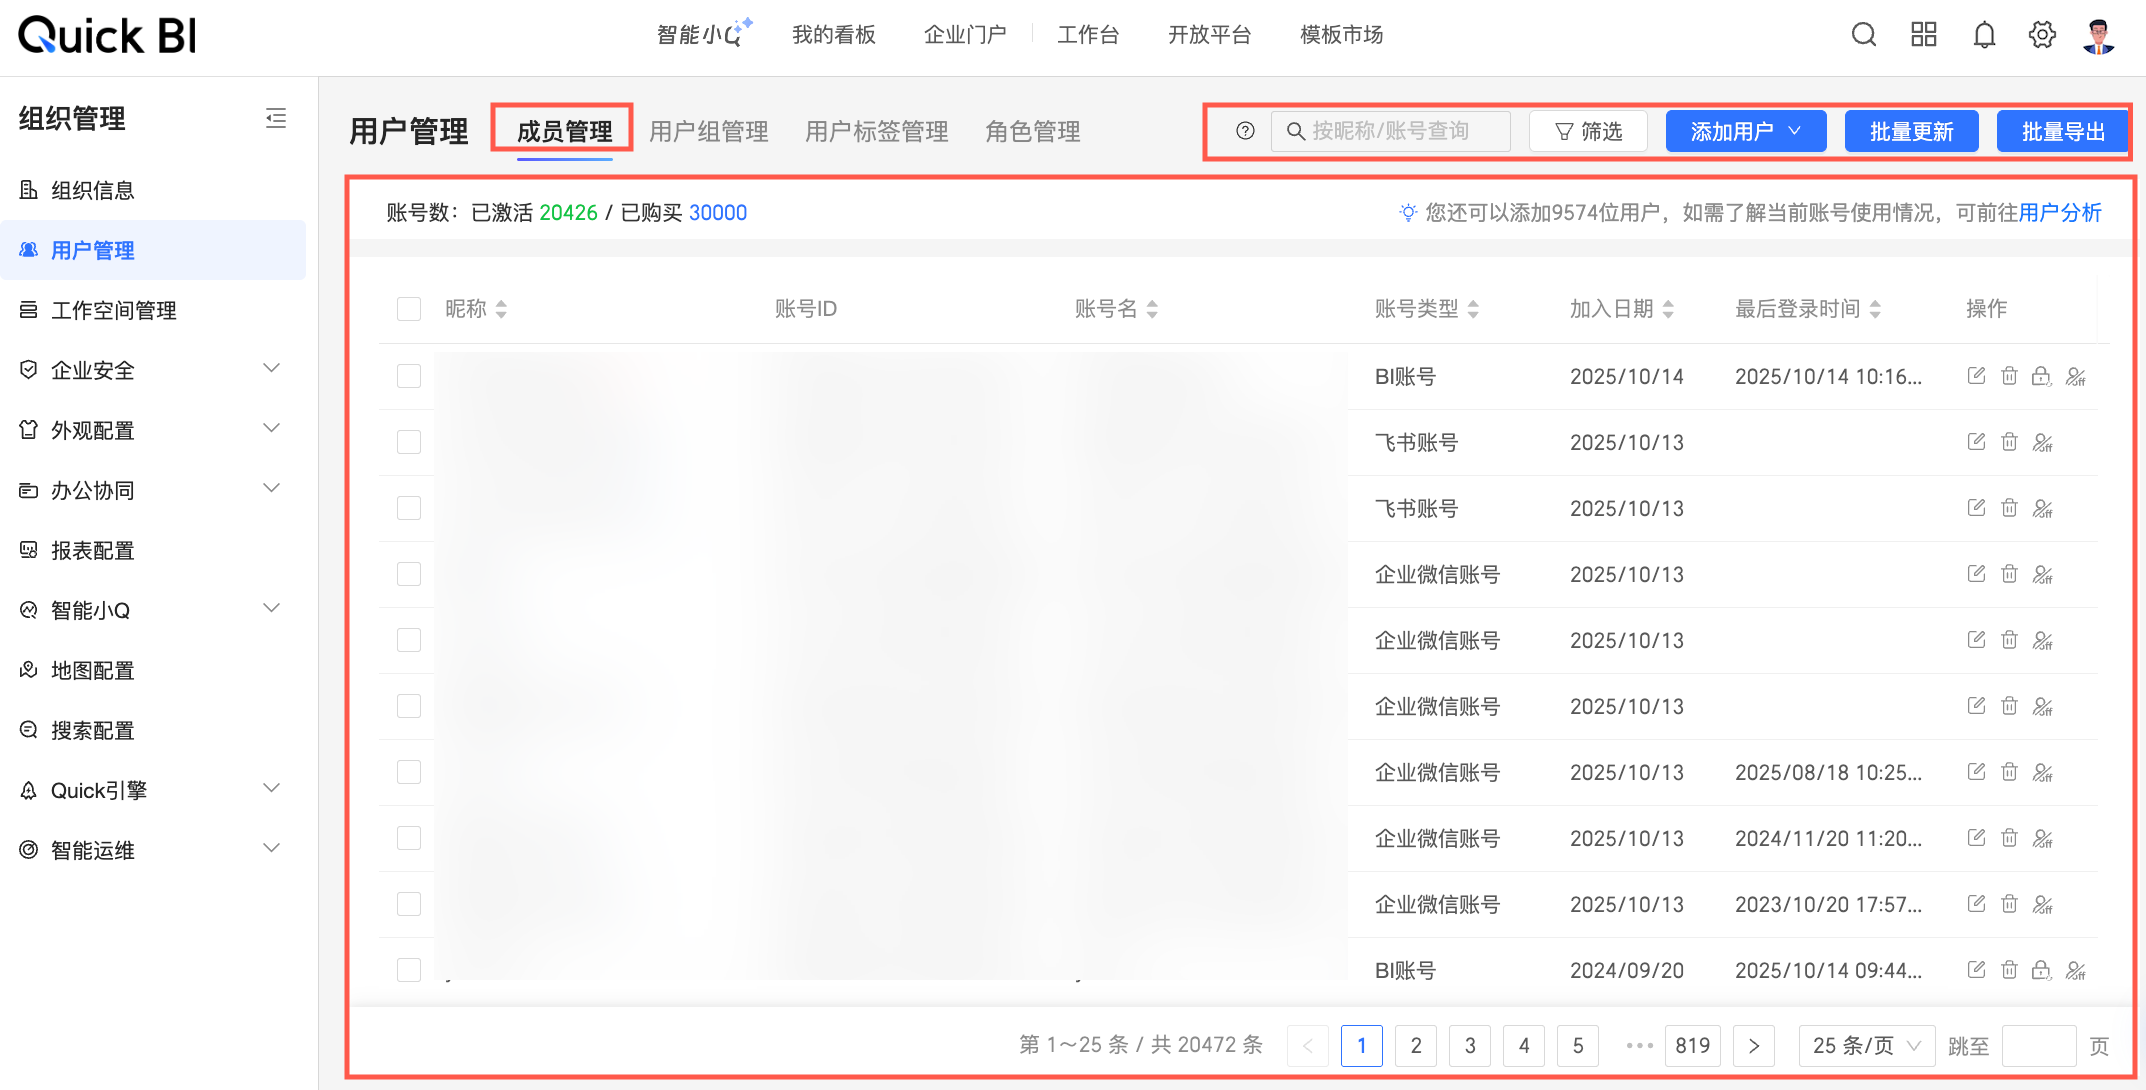Open the 添加用户 dropdown button
The image size is (2146, 1090).
point(1745,131)
